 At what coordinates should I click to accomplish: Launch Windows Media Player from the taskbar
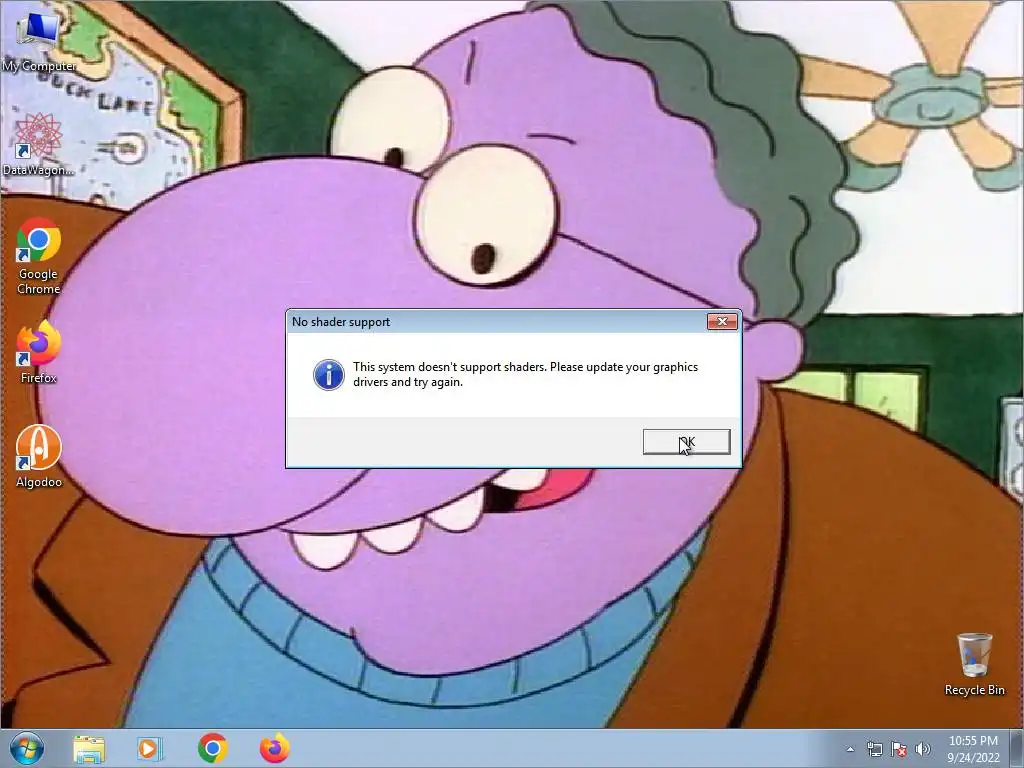[x=149, y=748]
